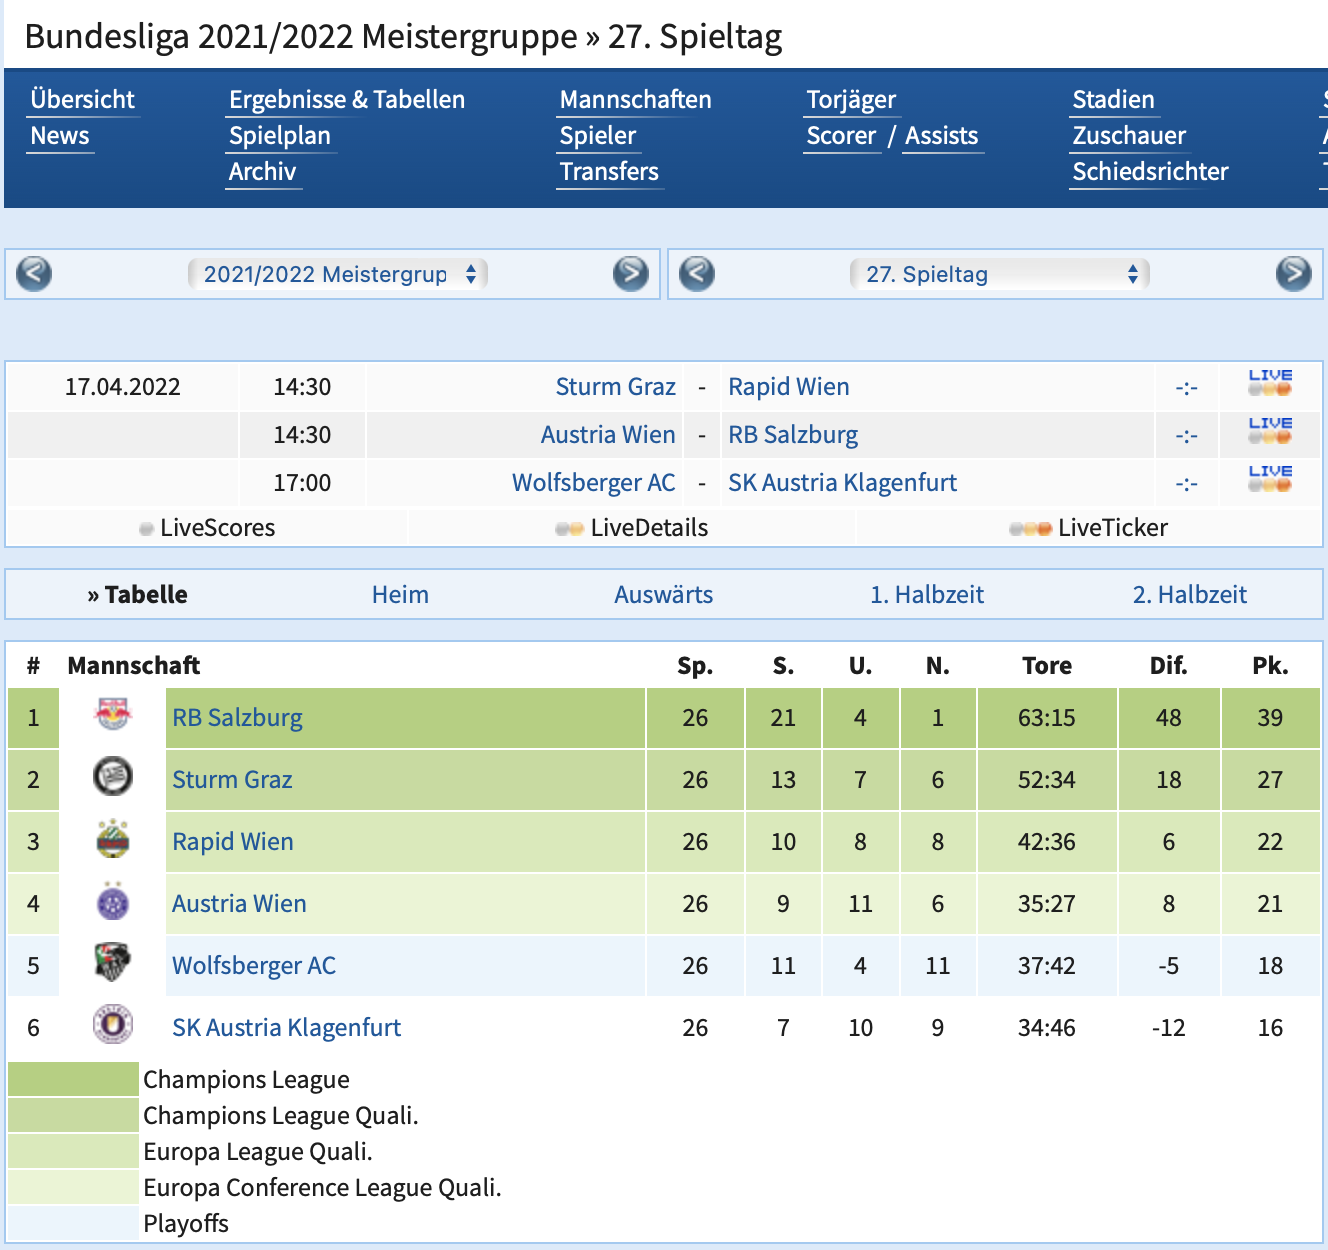Open RB Salzburg in the standings table
1328x1250 pixels.
click(x=237, y=718)
